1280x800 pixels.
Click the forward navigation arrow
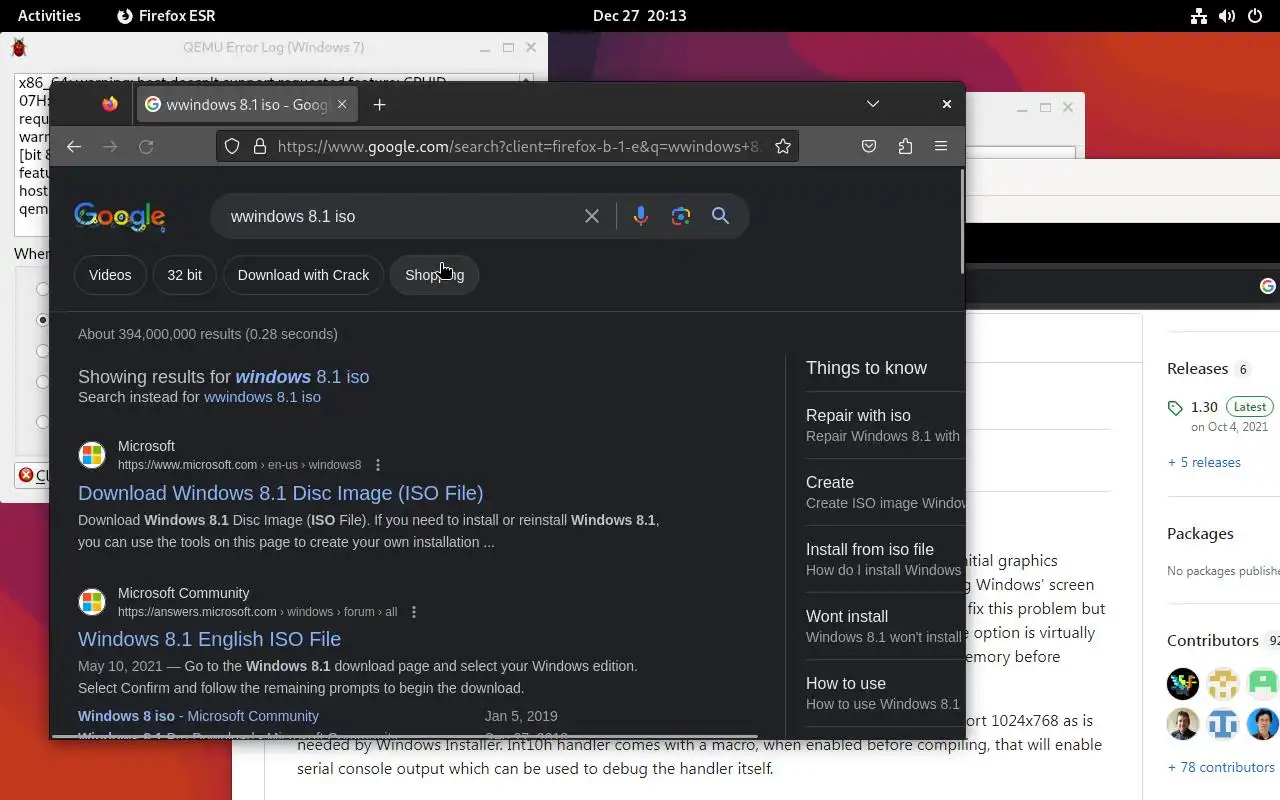(x=110, y=146)
